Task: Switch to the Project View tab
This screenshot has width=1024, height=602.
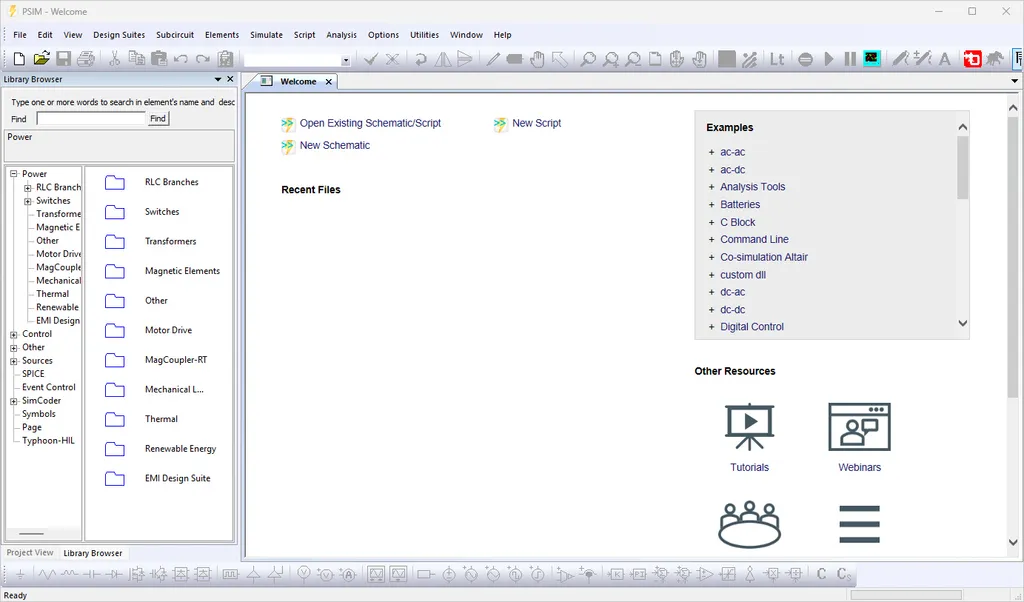Action: click(30, 552)
